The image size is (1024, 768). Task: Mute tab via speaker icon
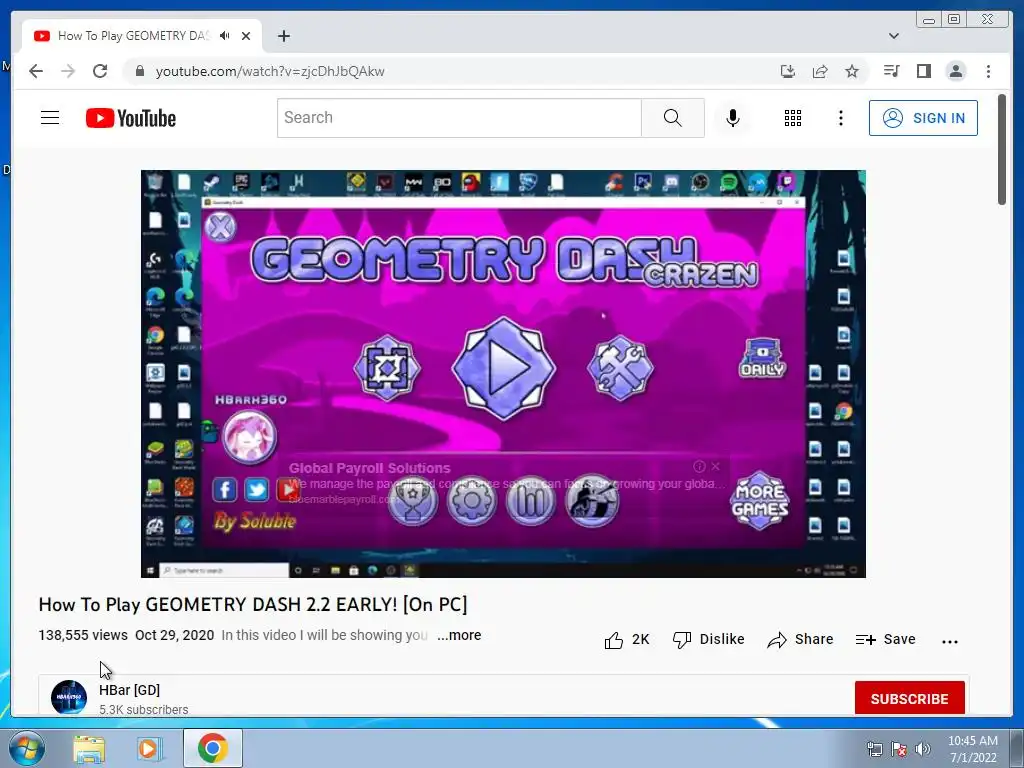[x=225, y=36]
